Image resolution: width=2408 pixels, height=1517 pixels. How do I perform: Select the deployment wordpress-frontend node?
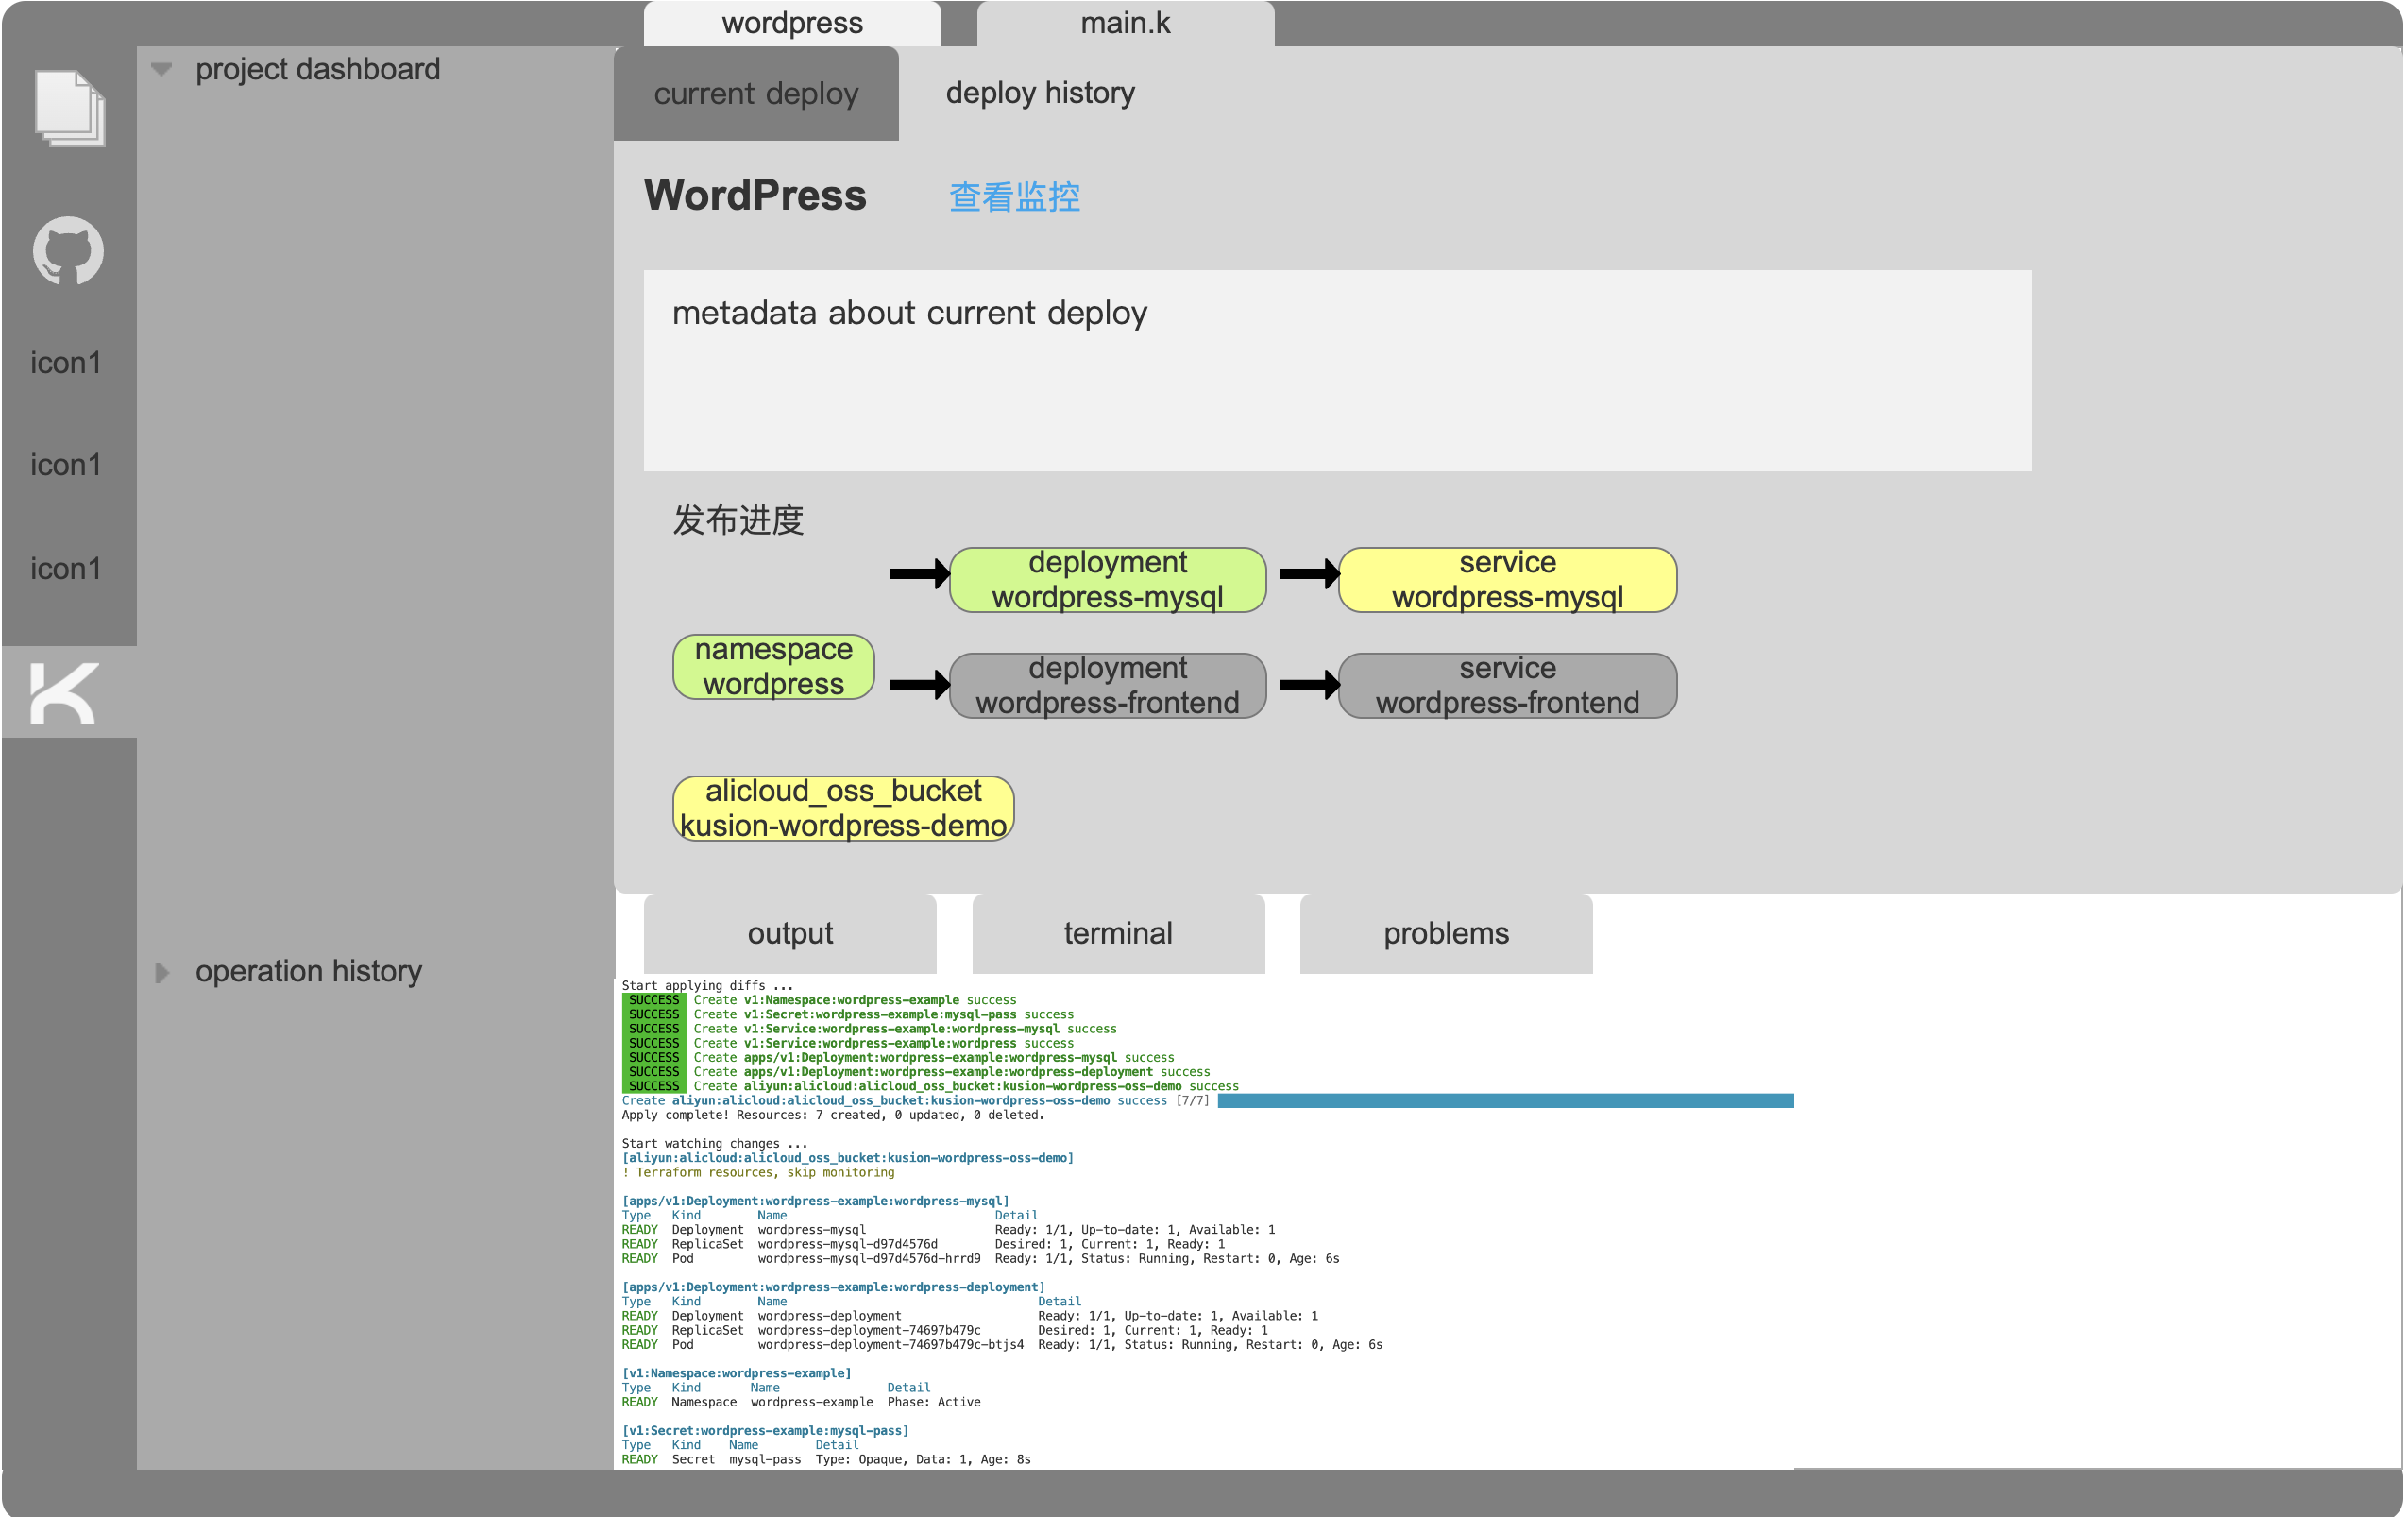click(x=1108, y=685)
